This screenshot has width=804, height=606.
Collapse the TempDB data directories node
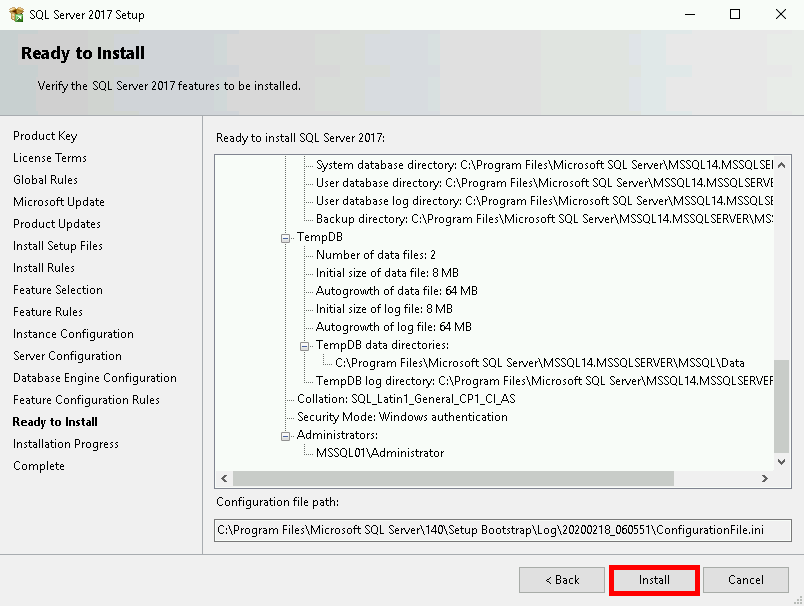tap(306, 346)
